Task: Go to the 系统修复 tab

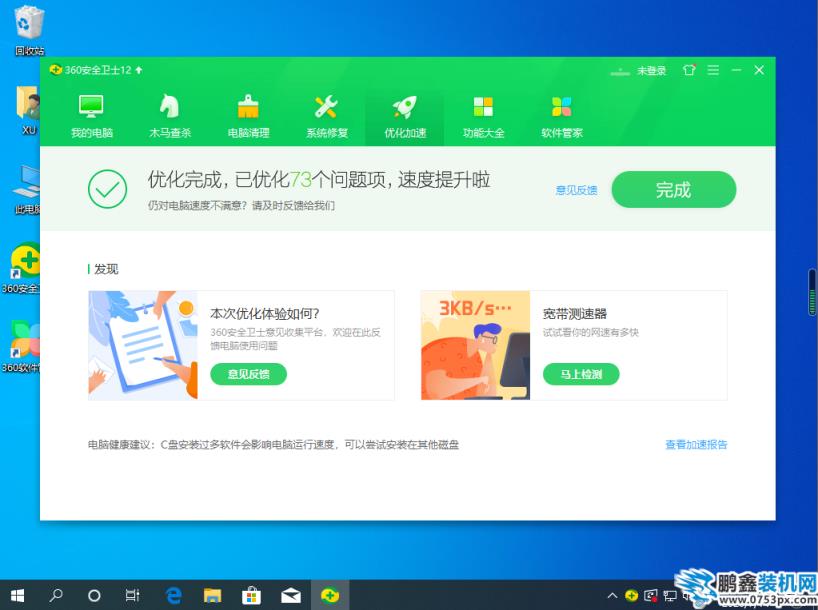Action: click(327, 117)
